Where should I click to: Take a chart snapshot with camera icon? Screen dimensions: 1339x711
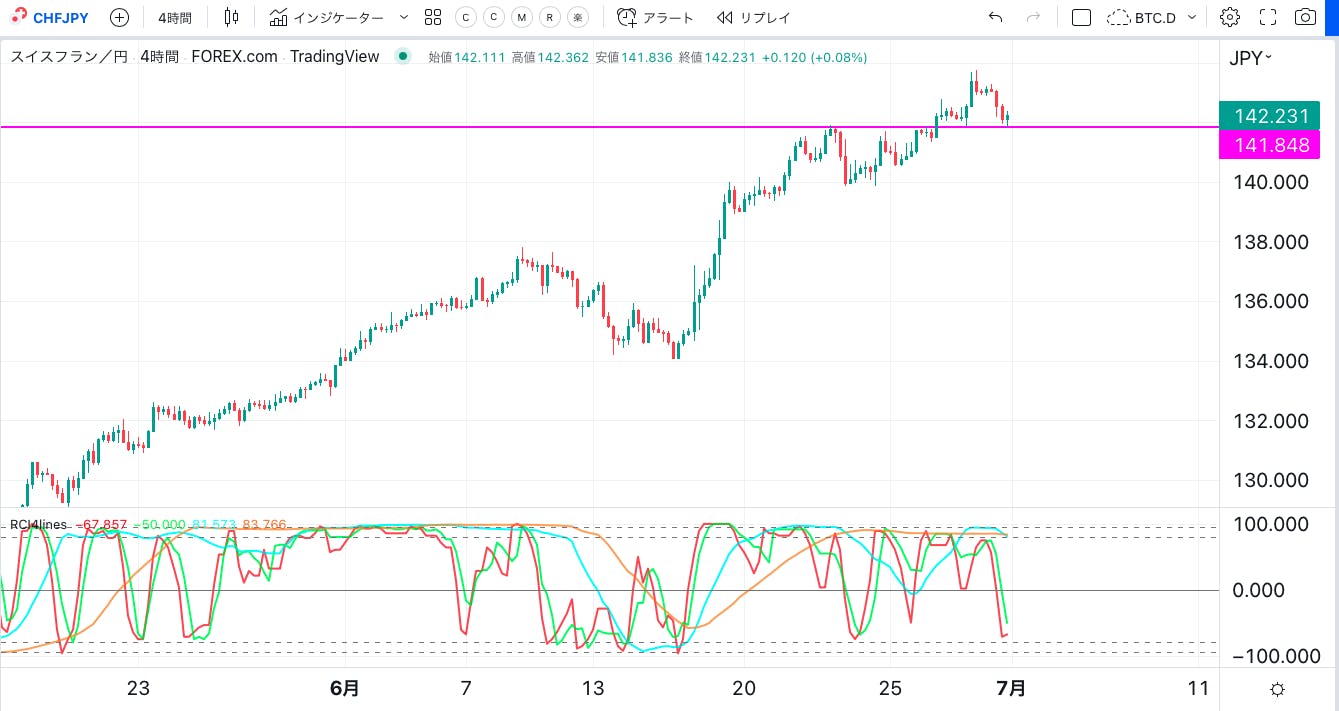[1305, 17]
